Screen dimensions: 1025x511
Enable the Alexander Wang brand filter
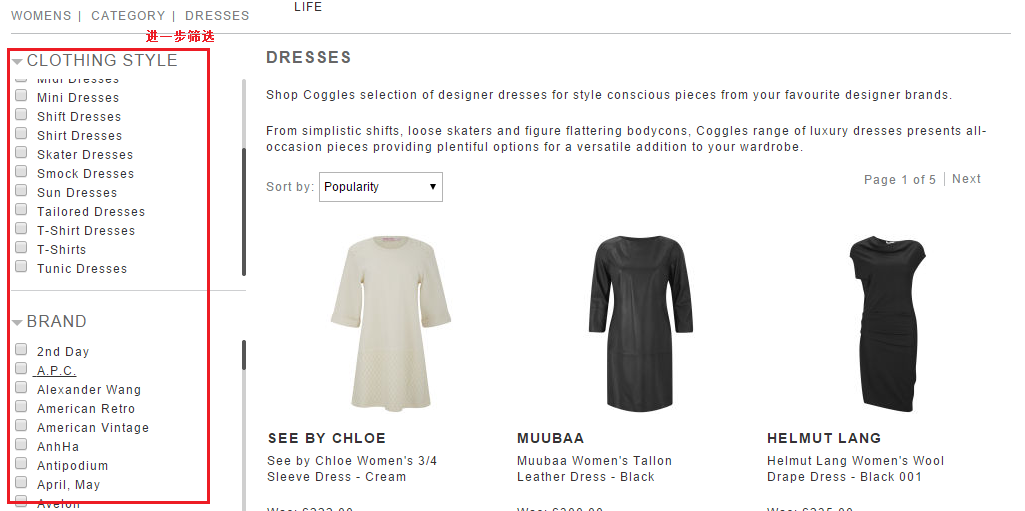(21, 387)
